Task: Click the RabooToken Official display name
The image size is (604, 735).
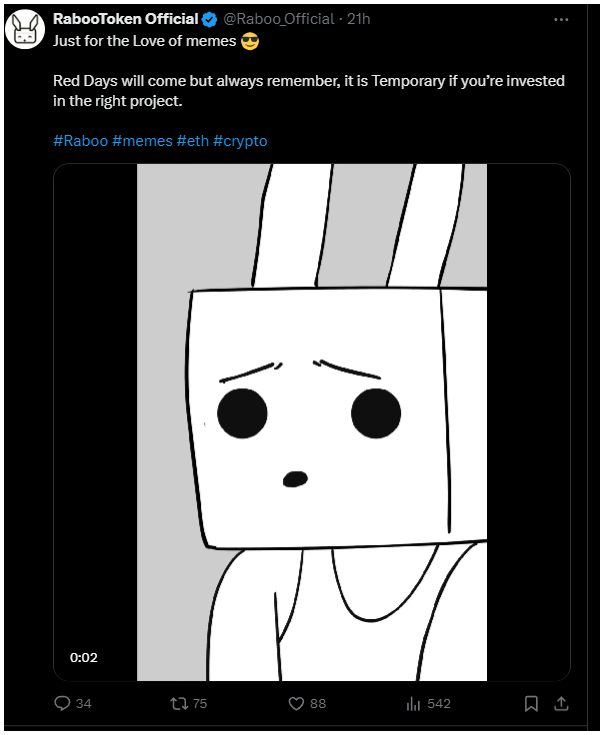Action: 126,19
